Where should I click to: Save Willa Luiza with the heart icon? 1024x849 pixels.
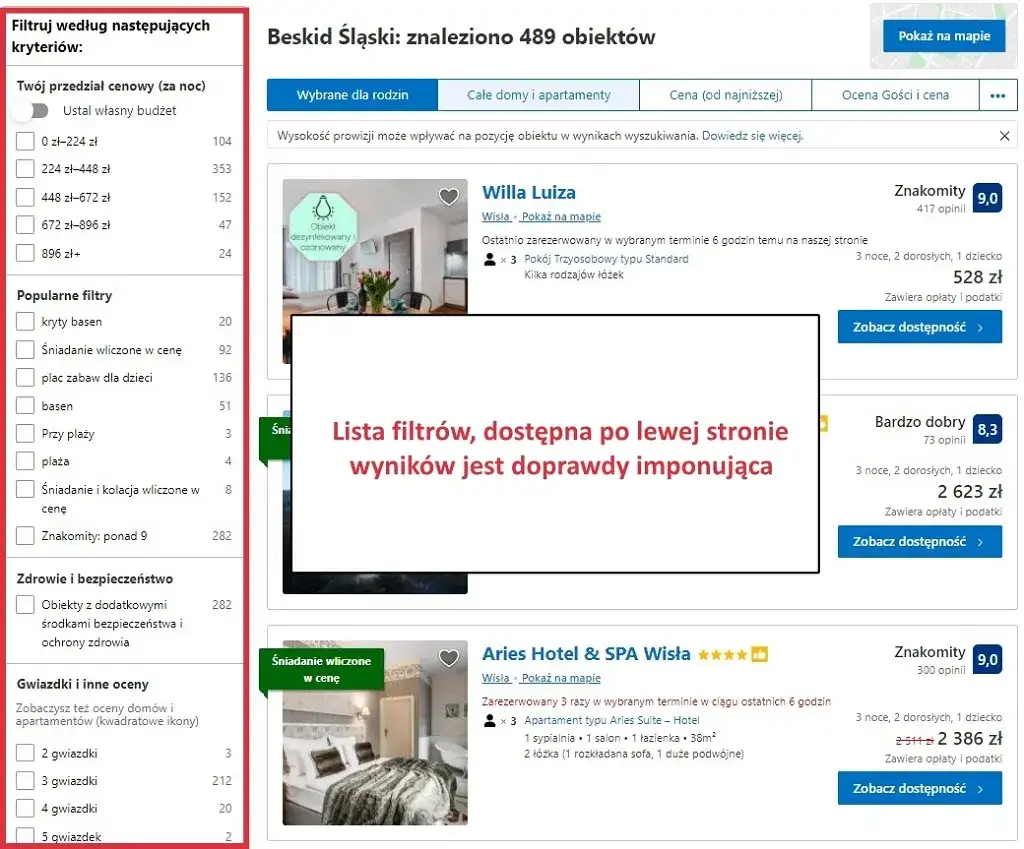coord(448,197)
